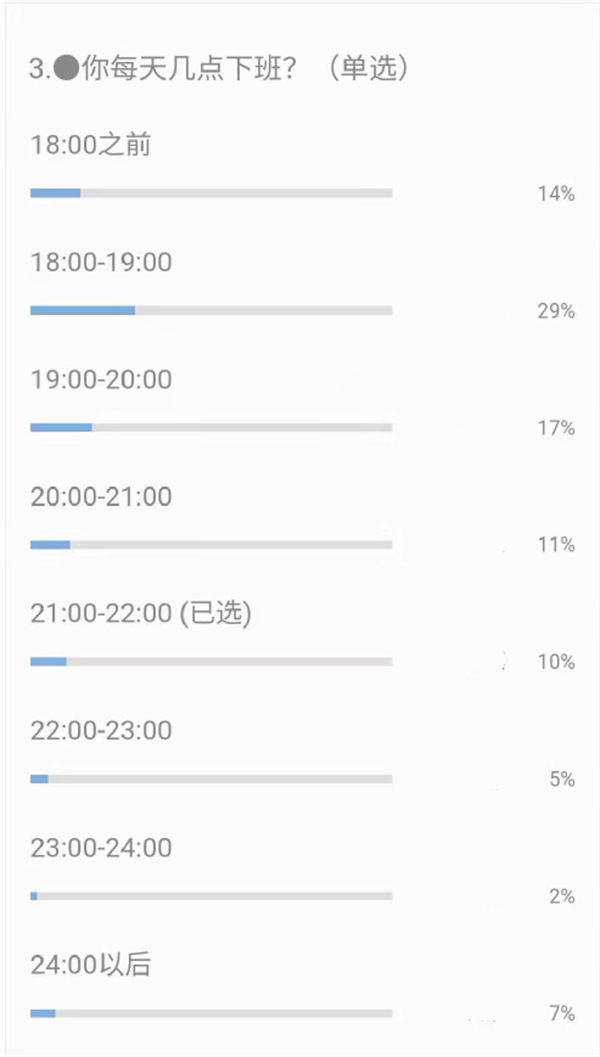Click the progress bar under 18:00之前
Screen dimensions: 600x1057
[211, 193]
